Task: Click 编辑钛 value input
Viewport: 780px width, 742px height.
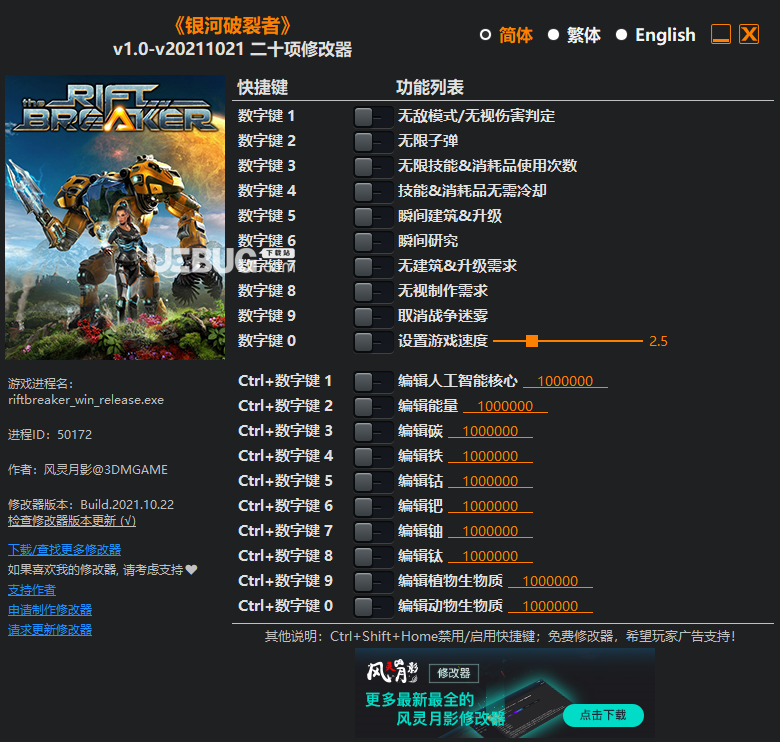Action: coord(490,556)
